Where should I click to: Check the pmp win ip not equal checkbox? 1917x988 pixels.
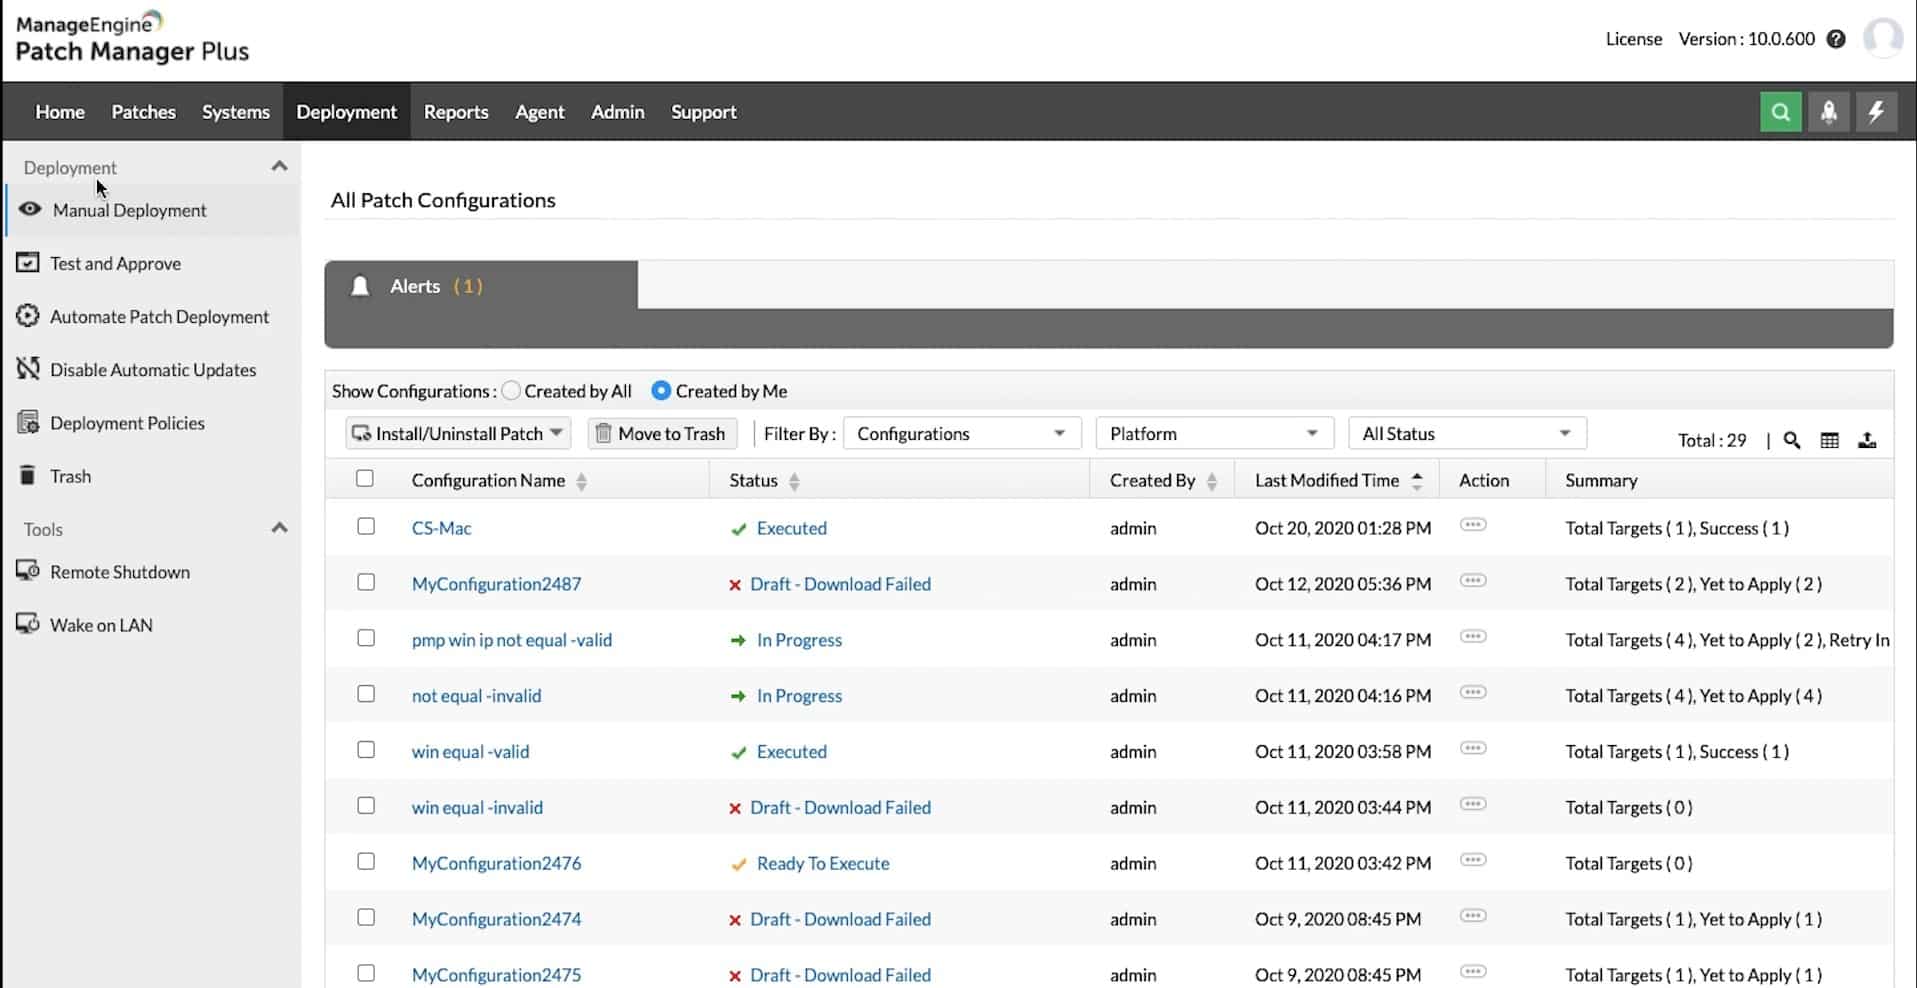[x=366, y=638]
